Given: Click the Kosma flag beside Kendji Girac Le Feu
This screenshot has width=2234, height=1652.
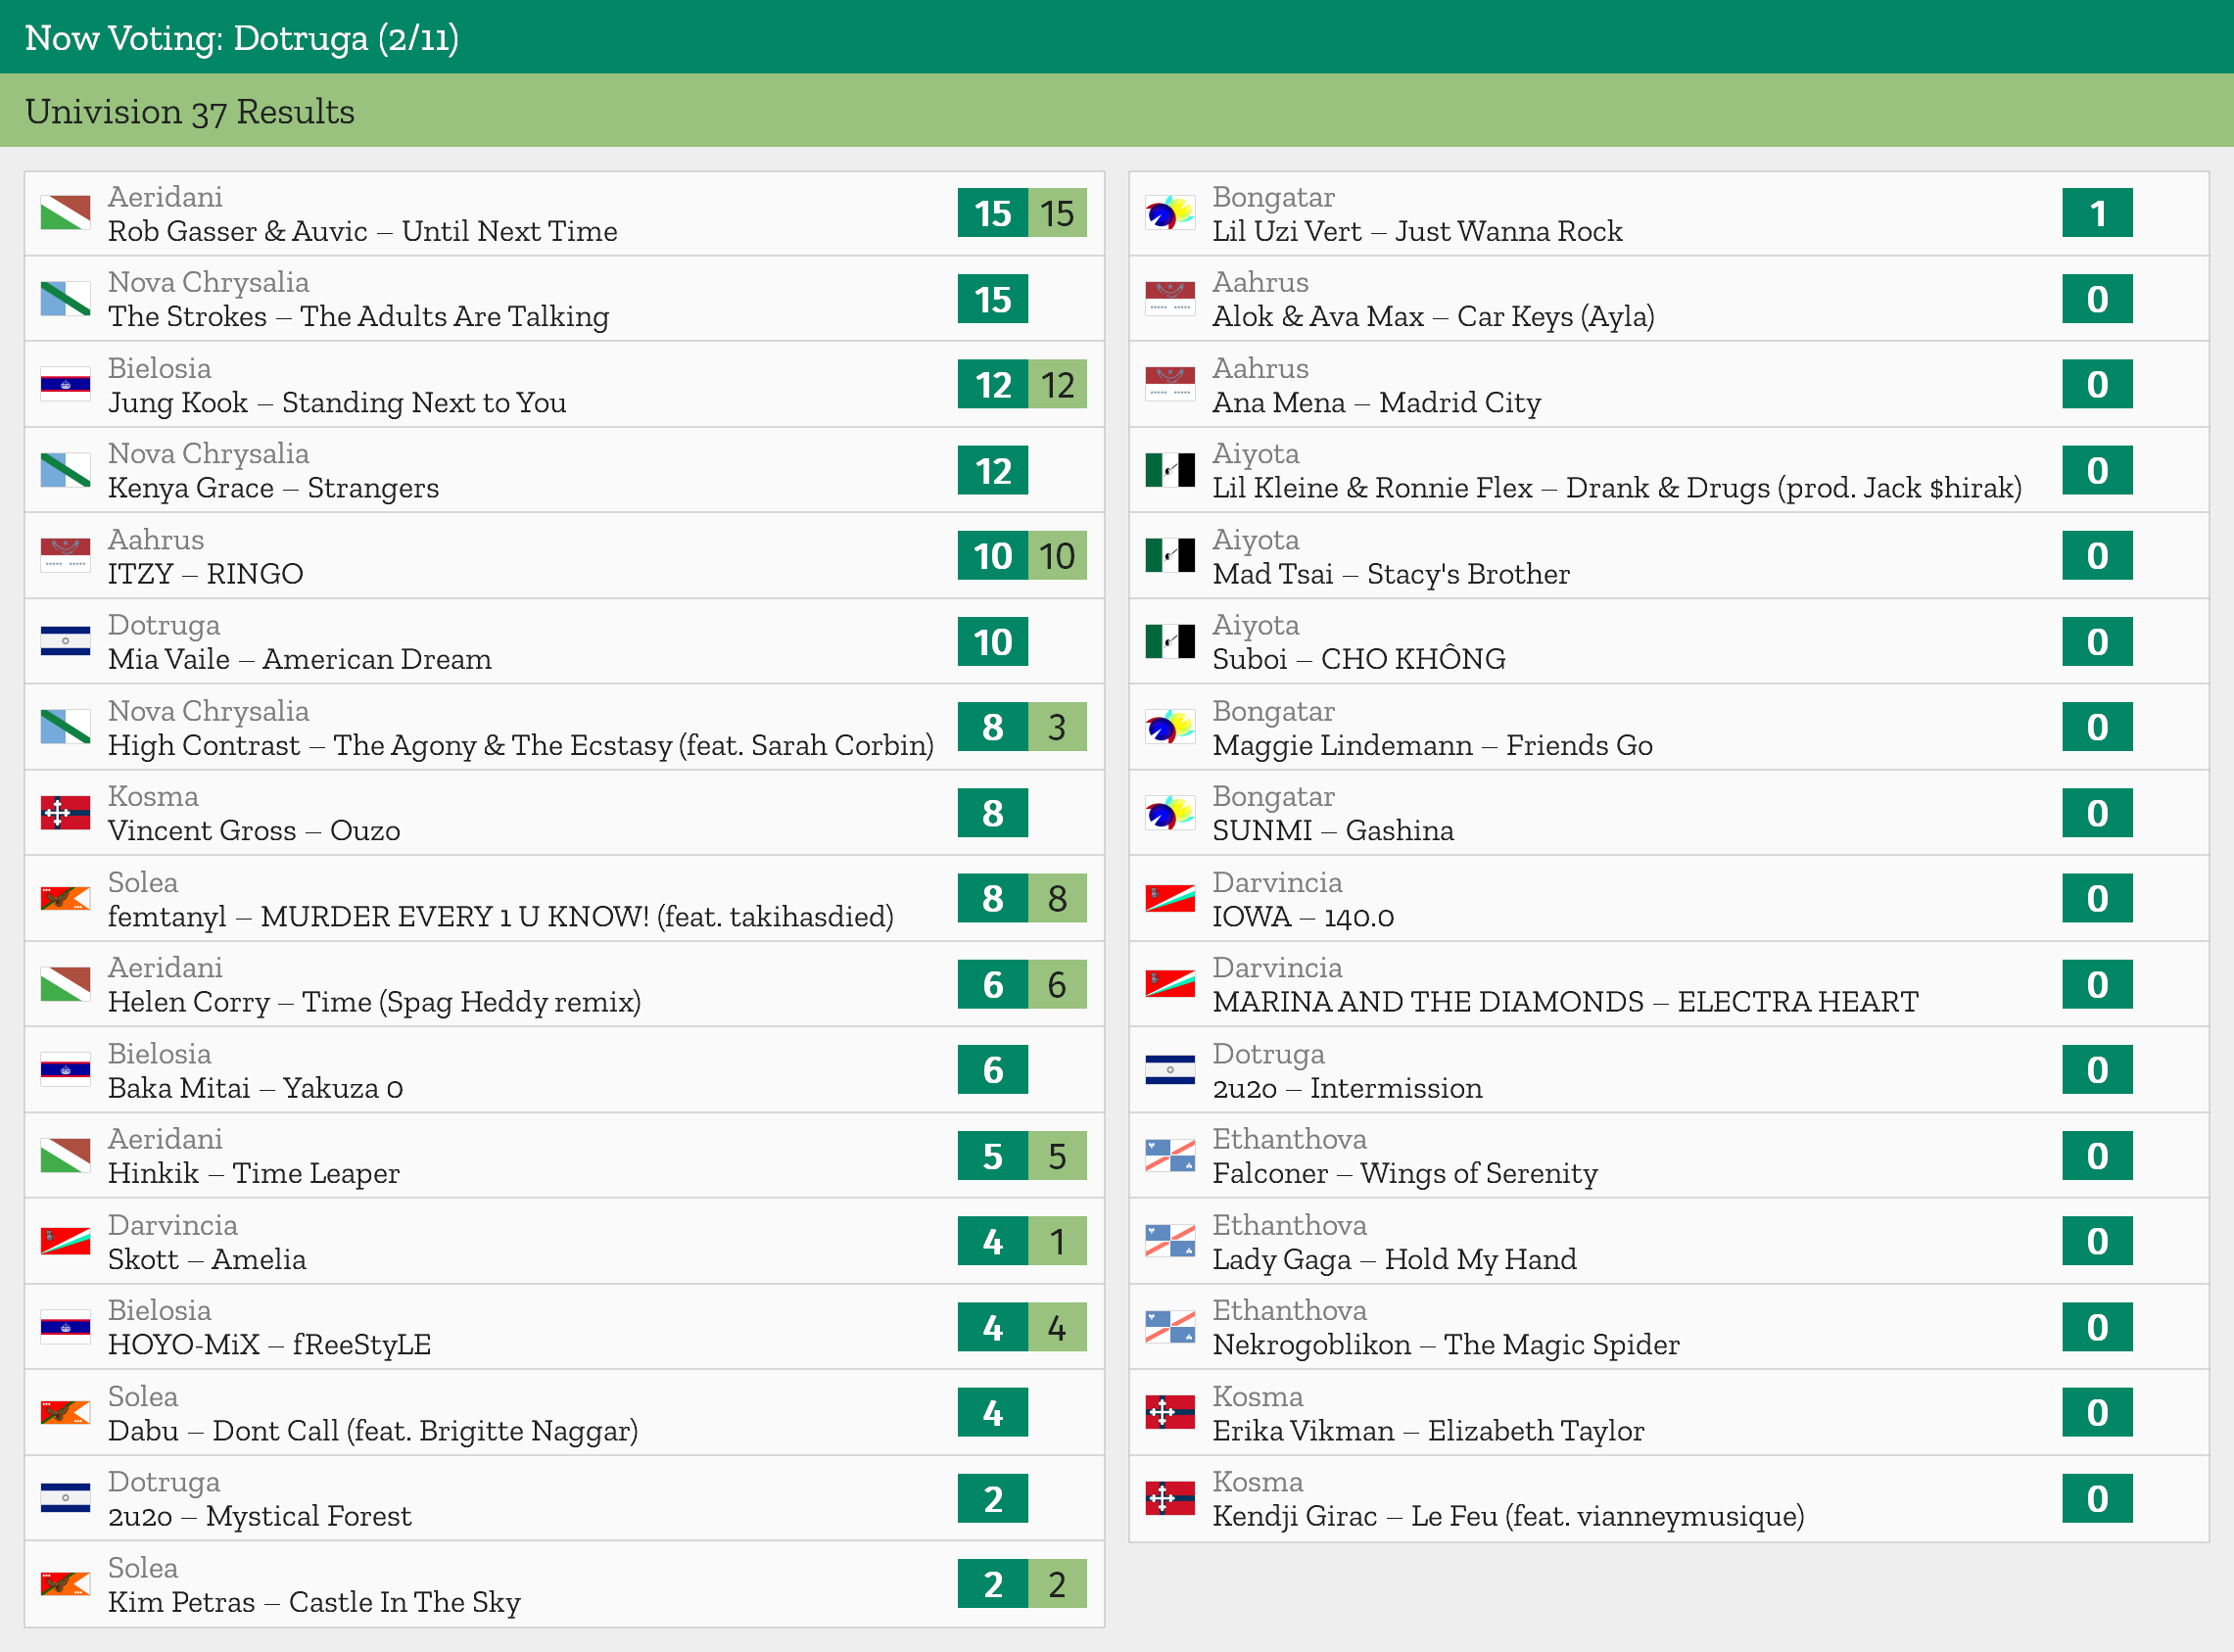Looking at the screenshot, I should [1170, 1498].
